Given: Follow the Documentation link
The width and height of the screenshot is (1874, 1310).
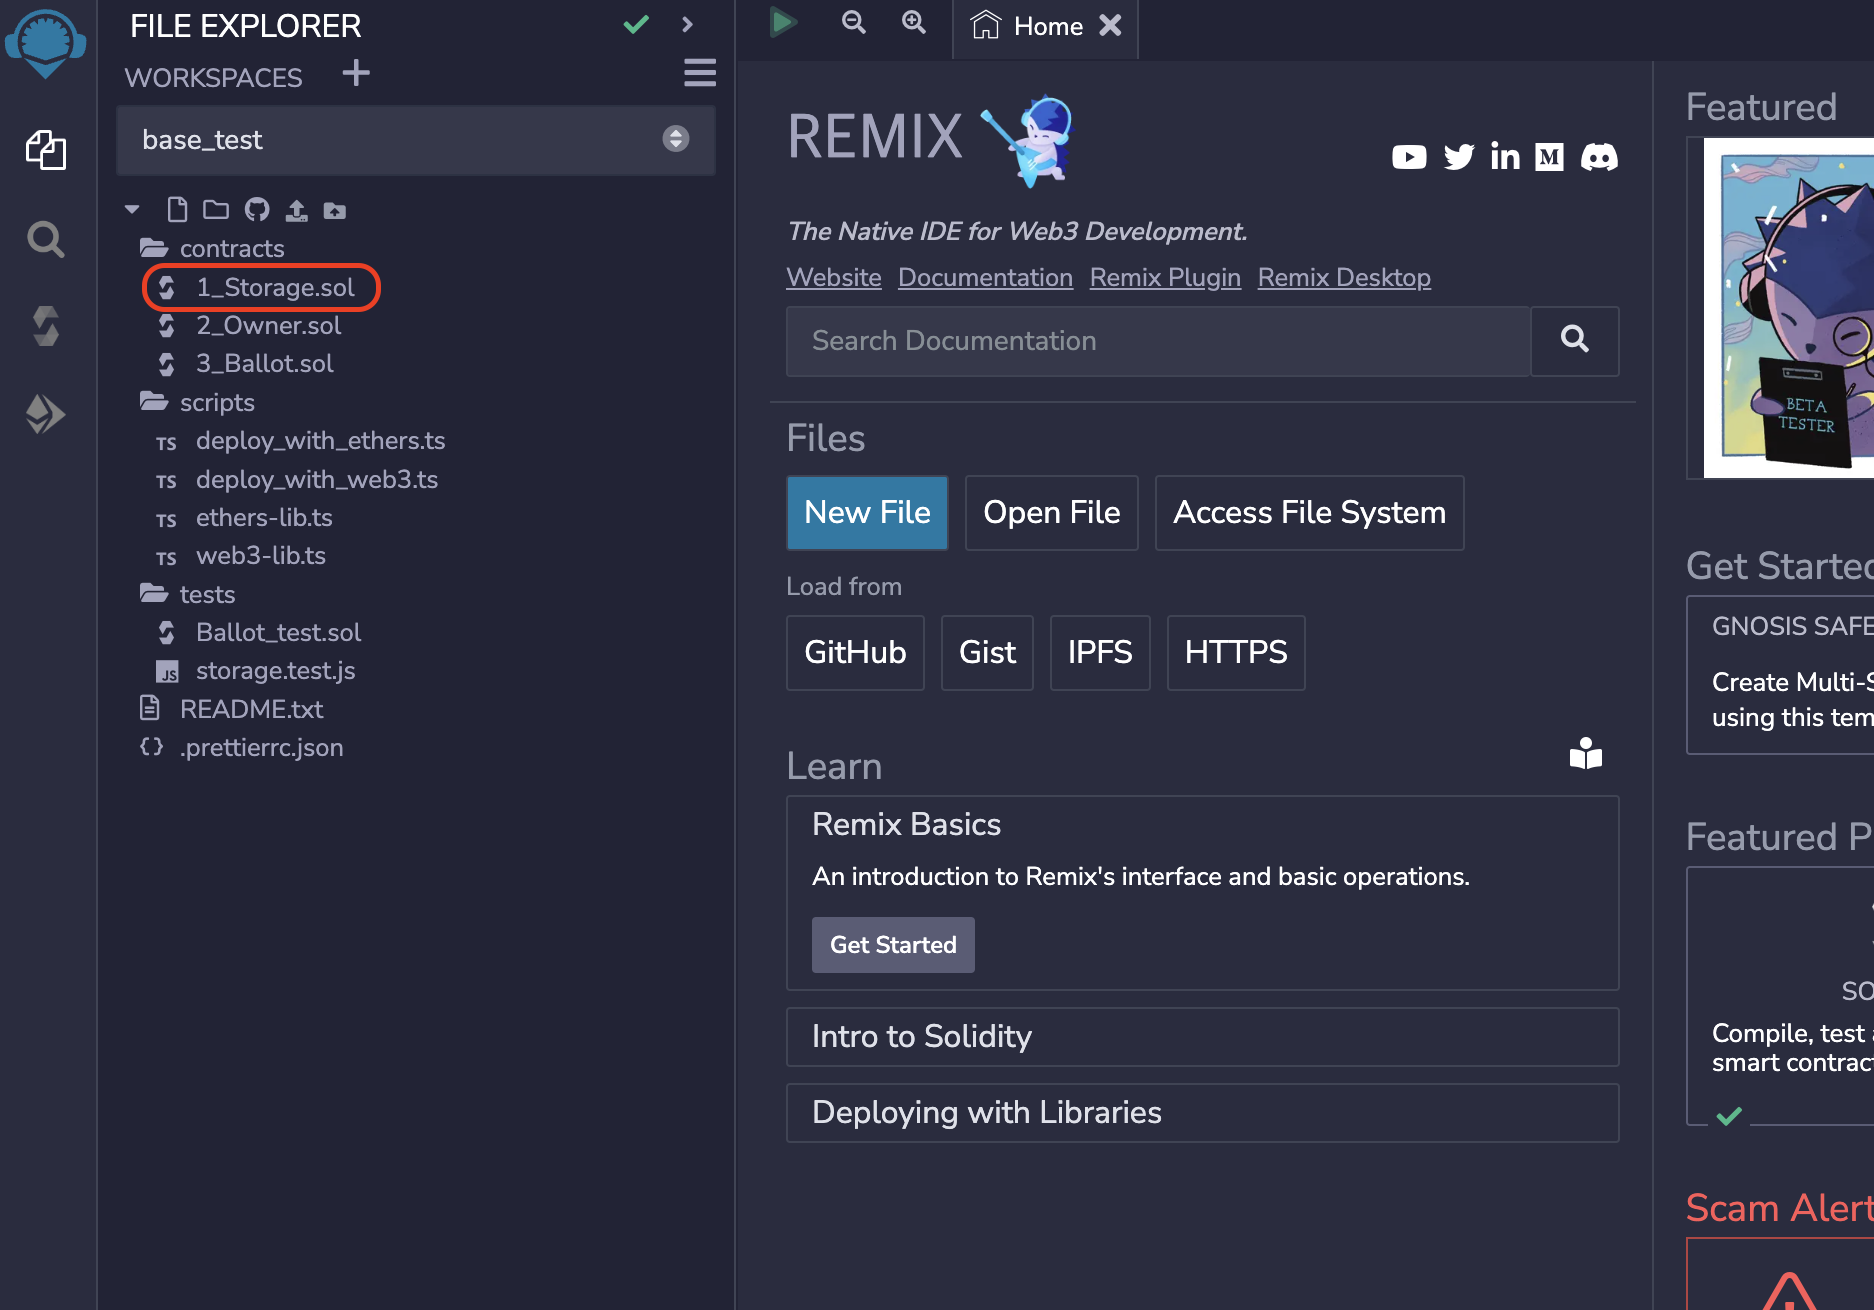Looking at the screenshot, I should click(x=985, y=278).
